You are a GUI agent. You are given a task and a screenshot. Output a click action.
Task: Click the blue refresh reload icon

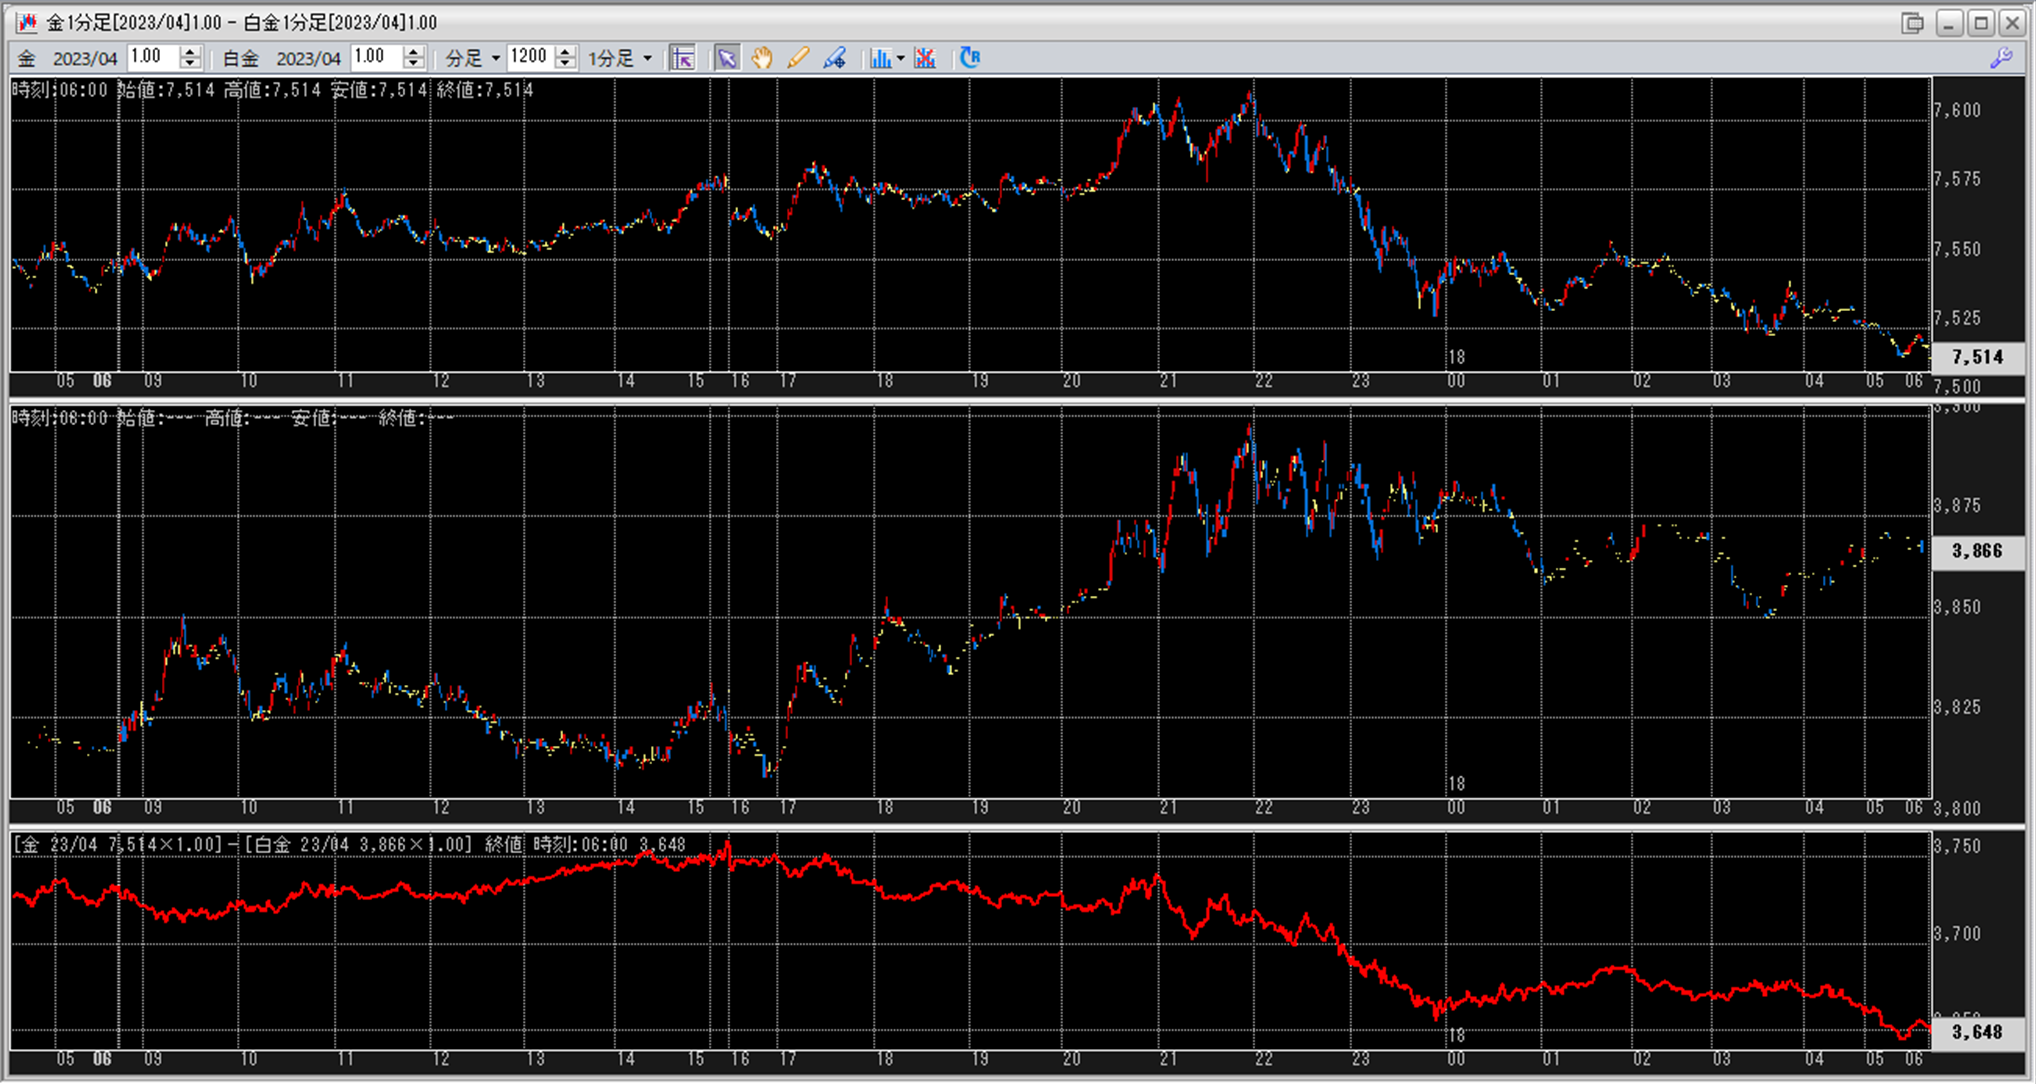[x=969, y=58]
